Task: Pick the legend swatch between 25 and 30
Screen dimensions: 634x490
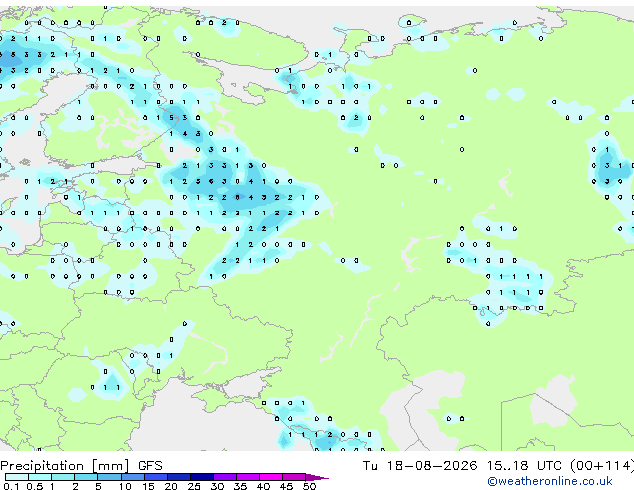Action: click(x=201, y=477)
